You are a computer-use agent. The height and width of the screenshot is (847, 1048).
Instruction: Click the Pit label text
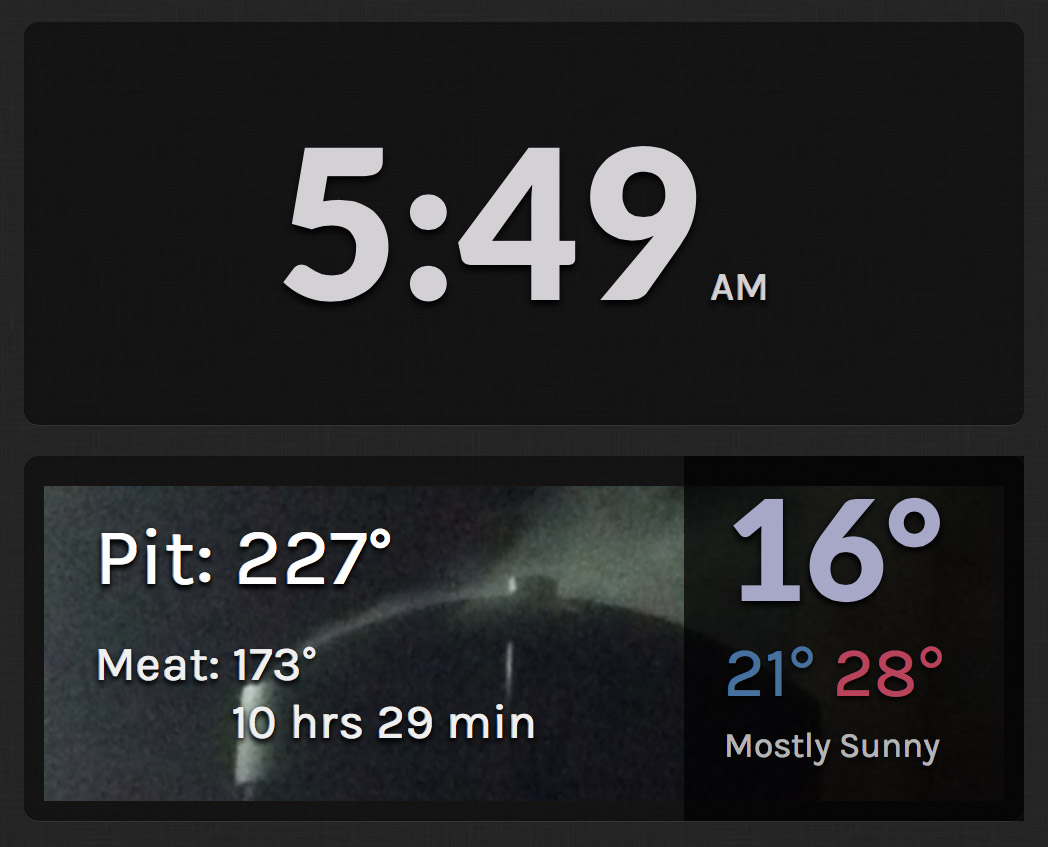coord(155,558)
